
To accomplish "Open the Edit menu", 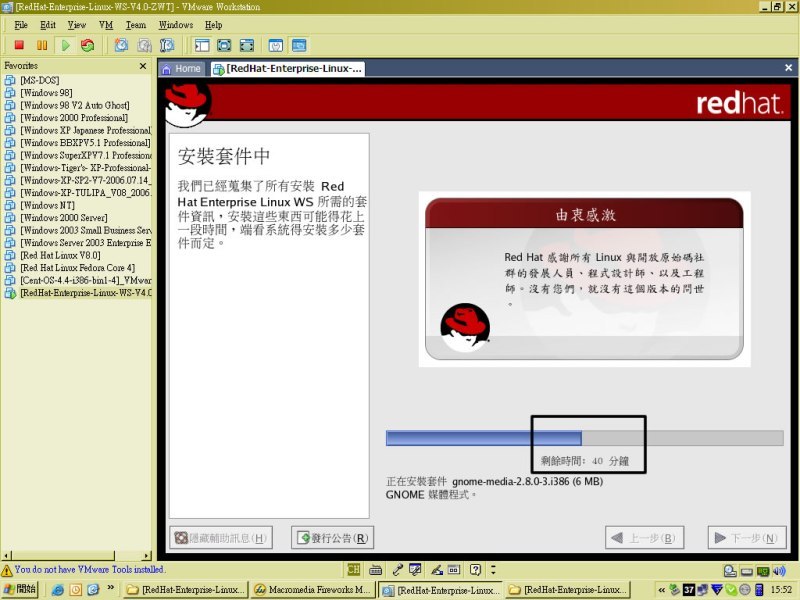I will tap(48, 25).
